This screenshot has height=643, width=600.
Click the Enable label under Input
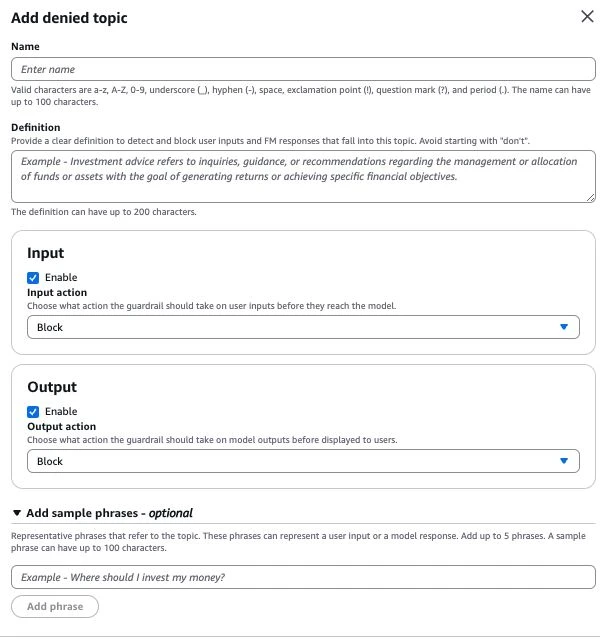(61, 277)
